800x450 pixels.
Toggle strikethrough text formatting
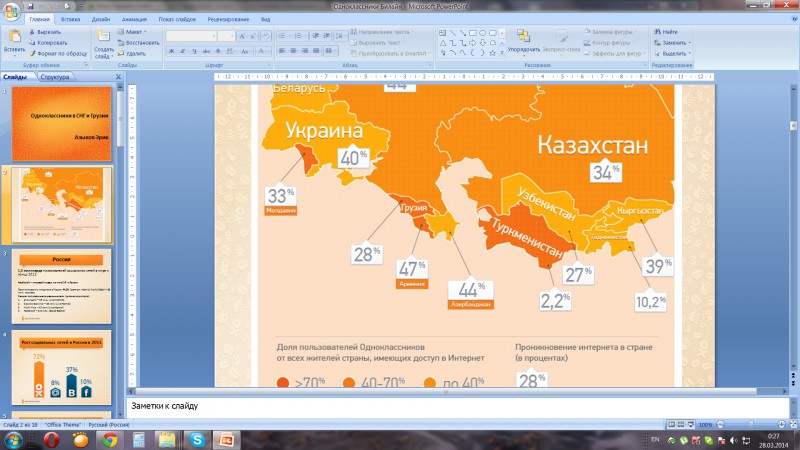tap(206, 51)
